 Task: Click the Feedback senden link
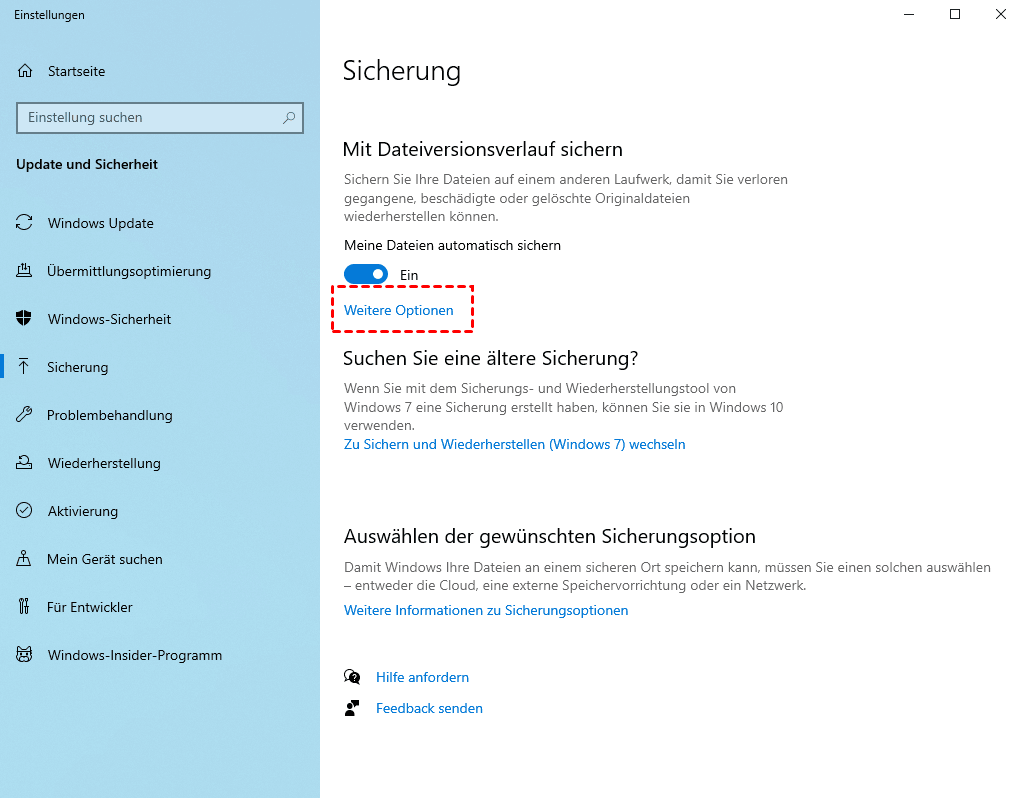(x=429, y=708)
